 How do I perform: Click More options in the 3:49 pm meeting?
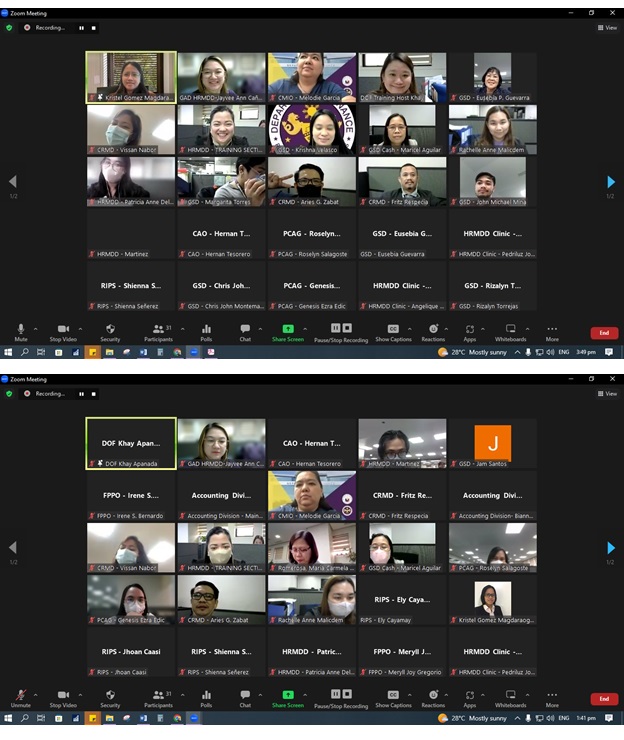(x=552, y=332)
